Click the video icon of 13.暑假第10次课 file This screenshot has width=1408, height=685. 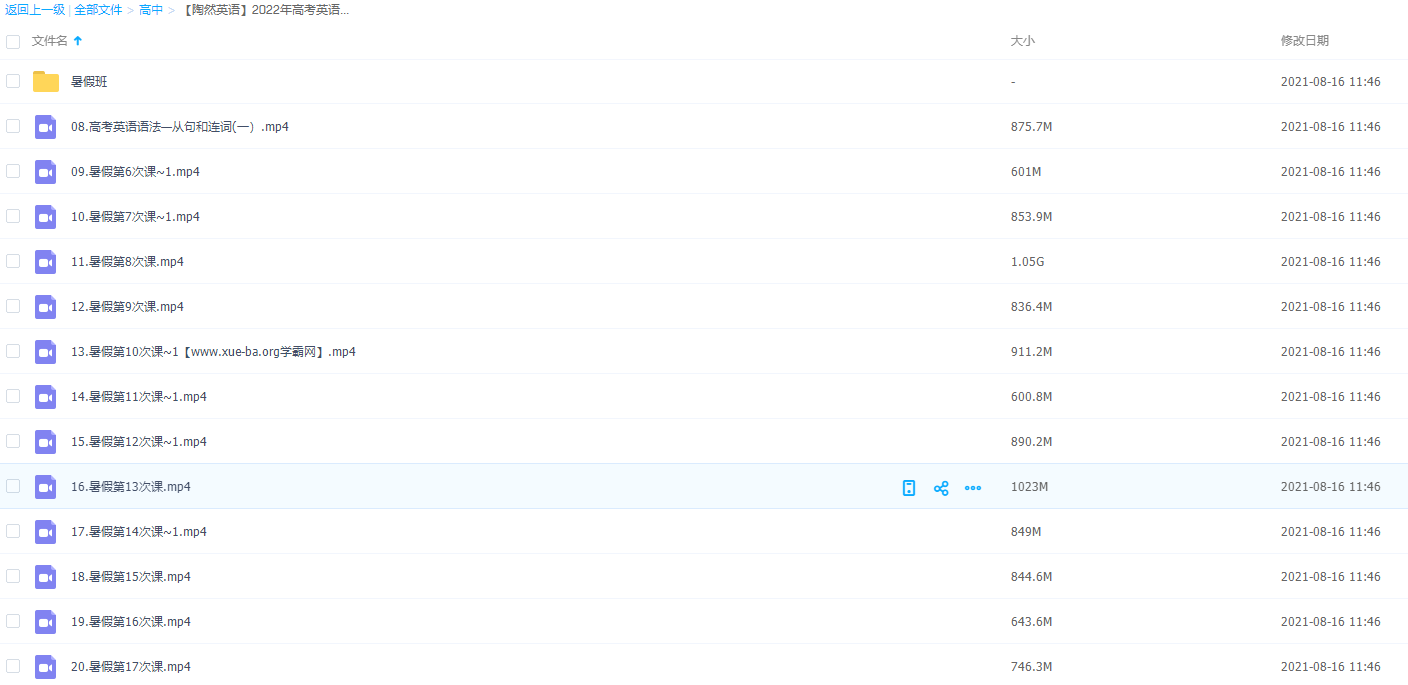coord(46,352)
